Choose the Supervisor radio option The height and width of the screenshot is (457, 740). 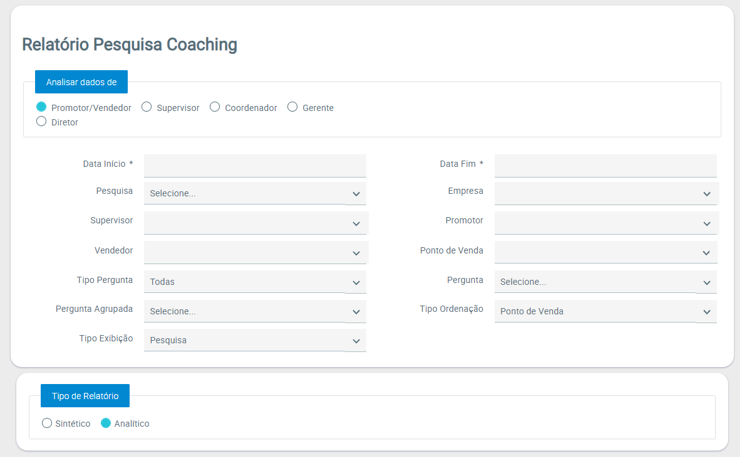point(147,107)
